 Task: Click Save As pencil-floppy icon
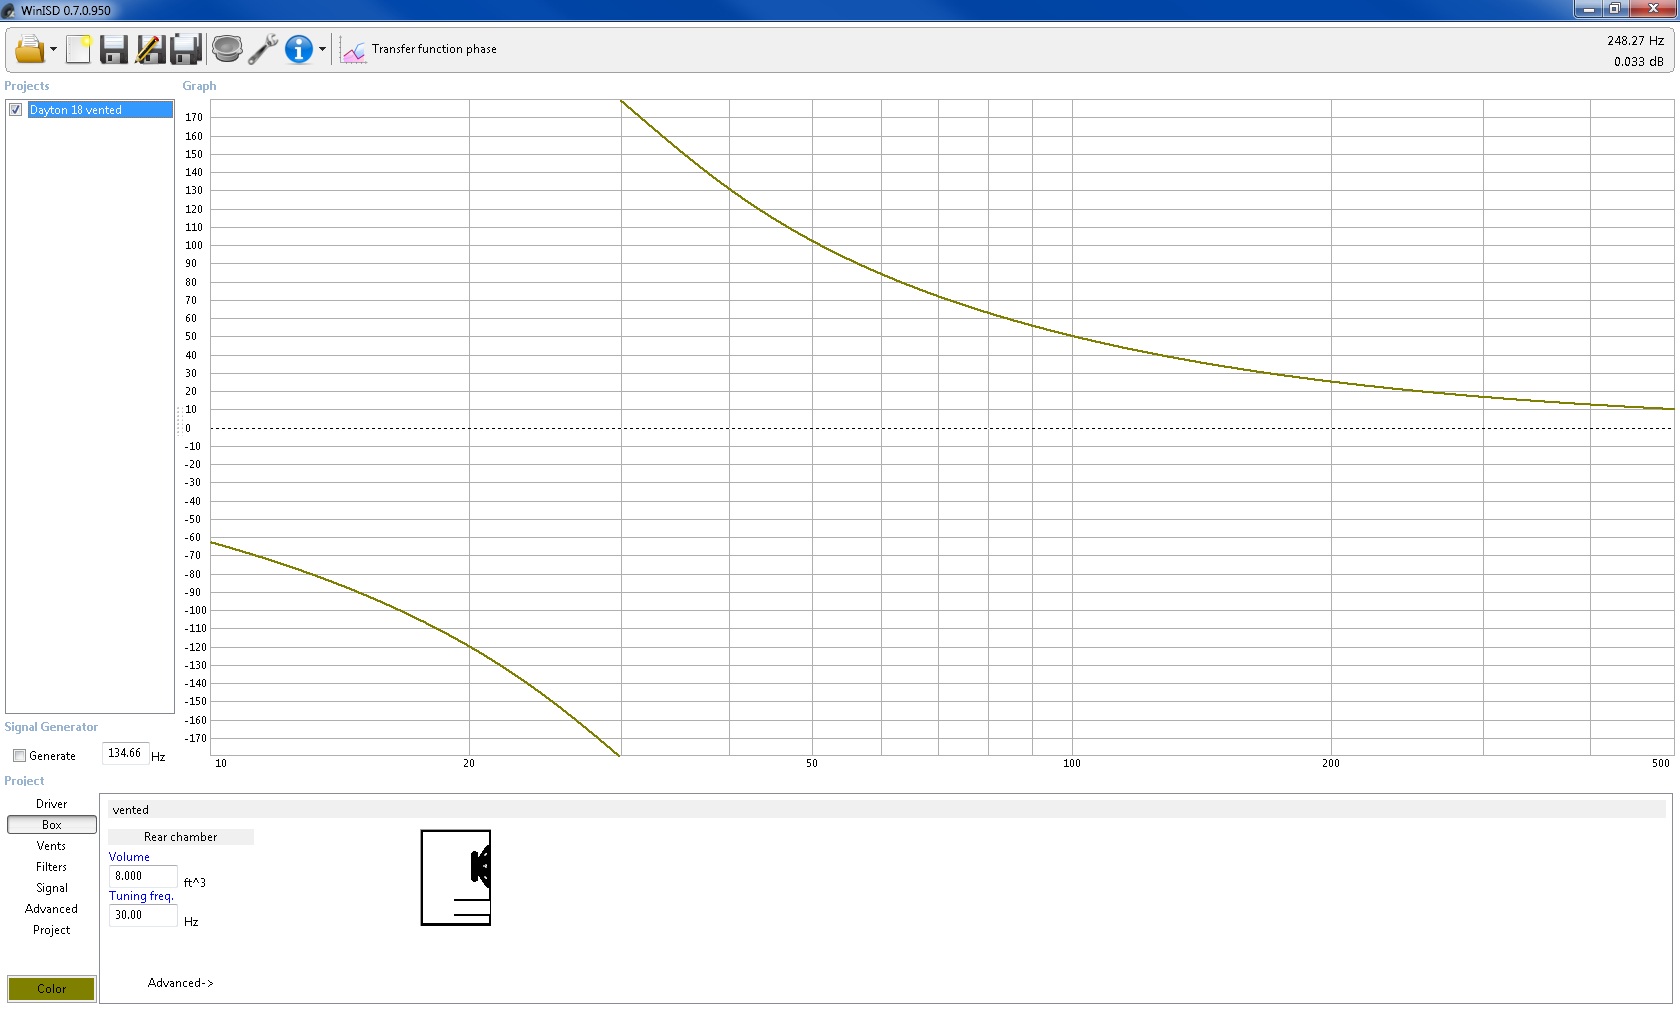tap(150, 49)
